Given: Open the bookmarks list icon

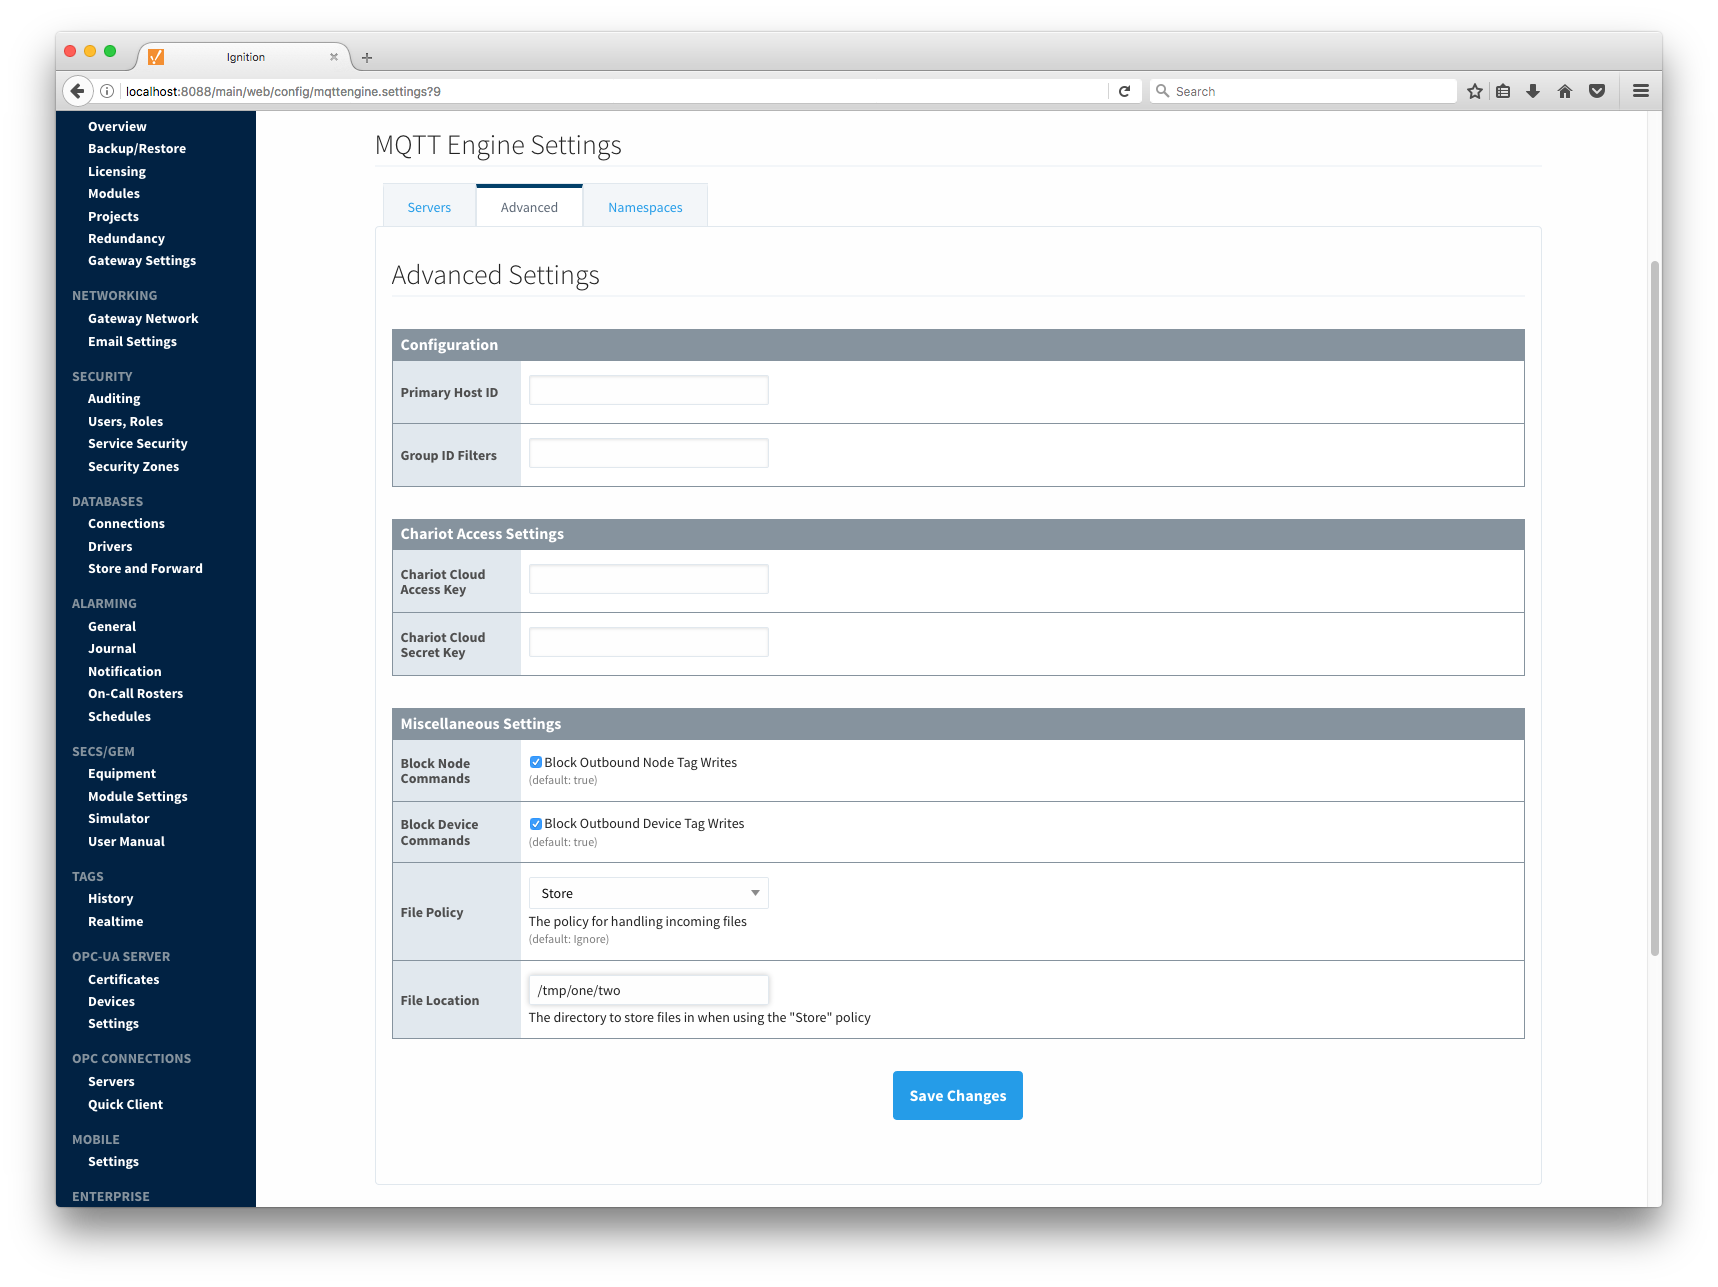Looking at the screenshot, I should pyautogui.click(x=1503, y=91).
